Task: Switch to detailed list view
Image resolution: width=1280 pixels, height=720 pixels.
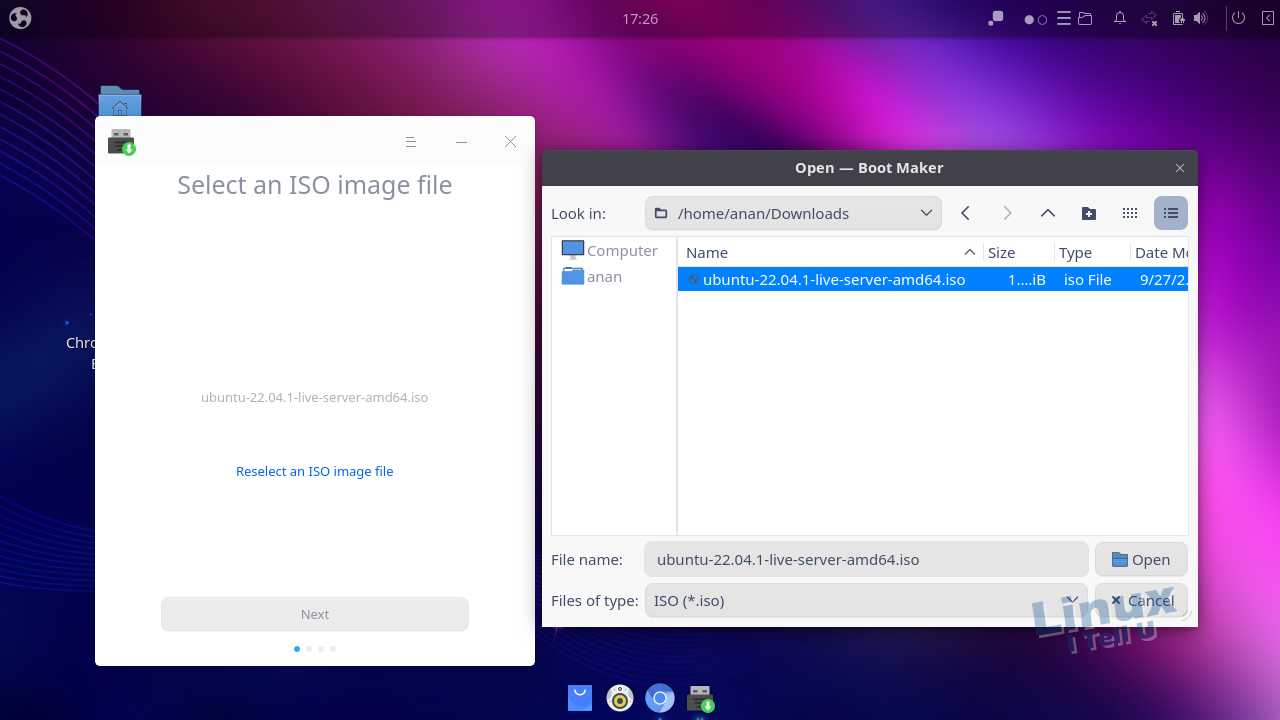Action: [1171, 213]
